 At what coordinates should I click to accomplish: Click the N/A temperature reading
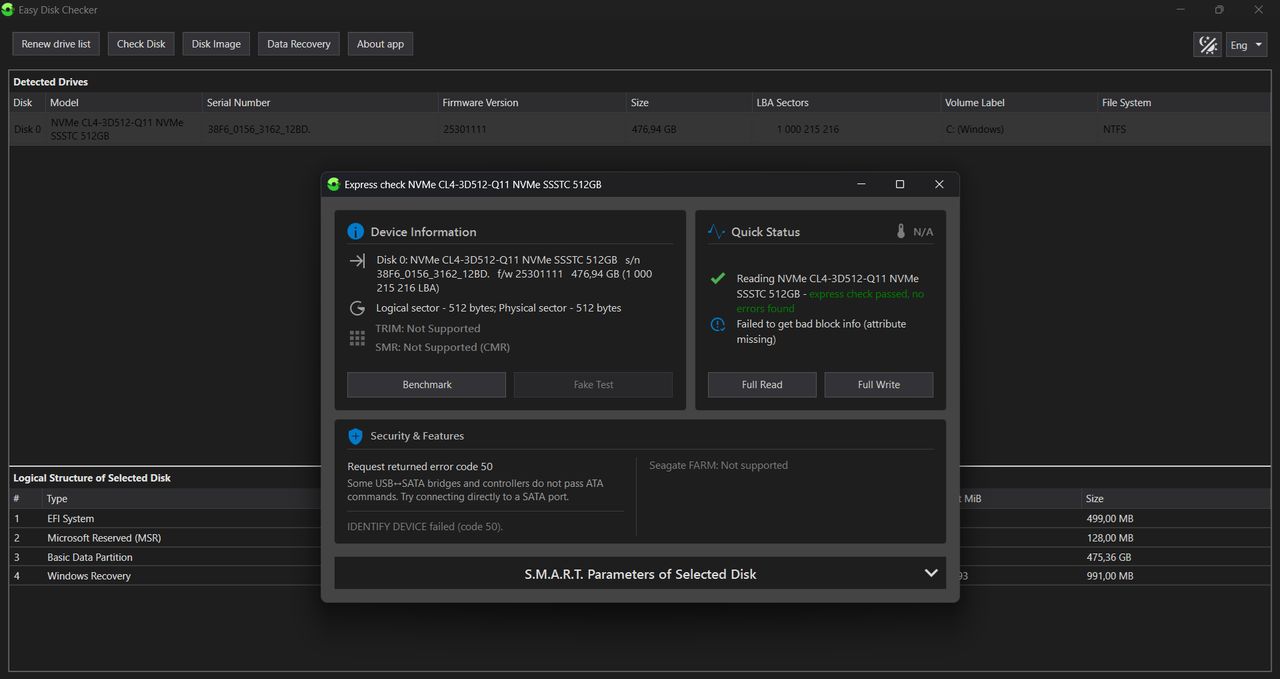pyautogui.click(x=923, y=232)
